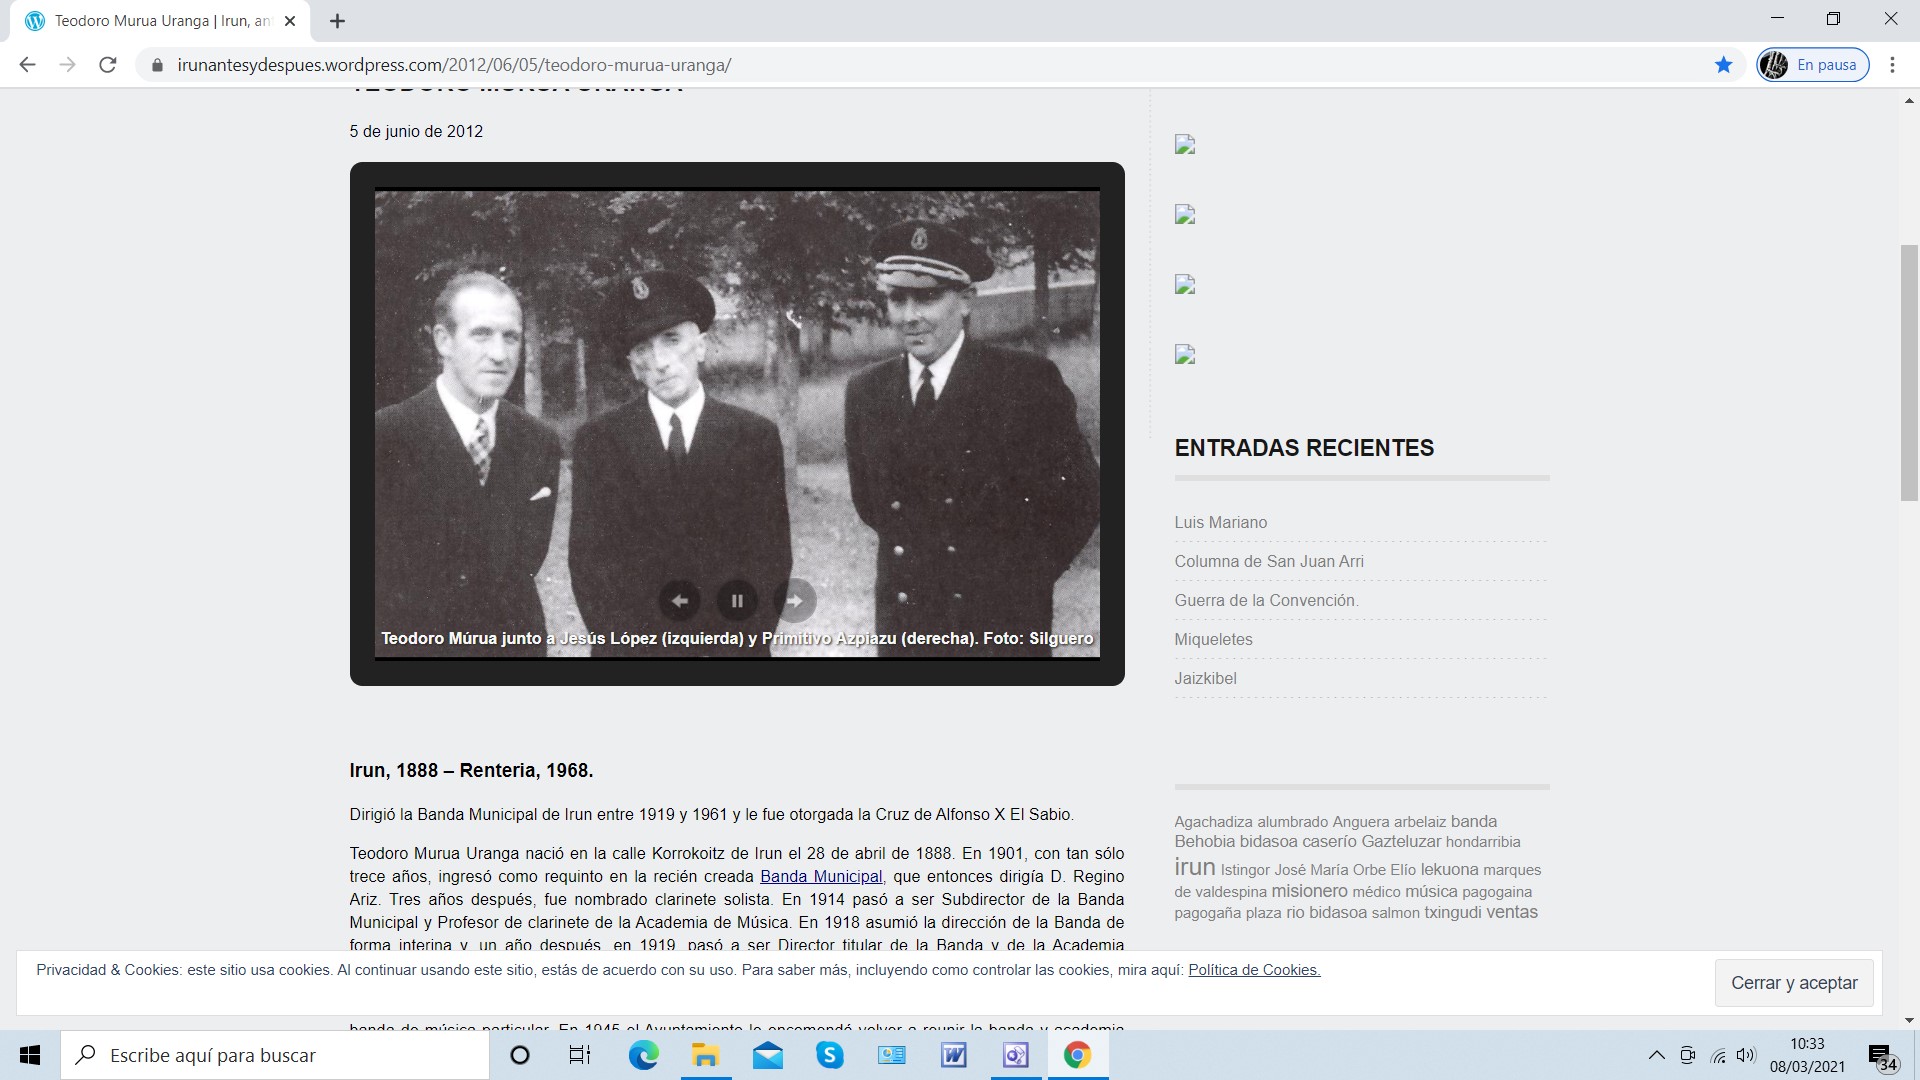Select the 'Istingor' tag

coord(1245,870)
